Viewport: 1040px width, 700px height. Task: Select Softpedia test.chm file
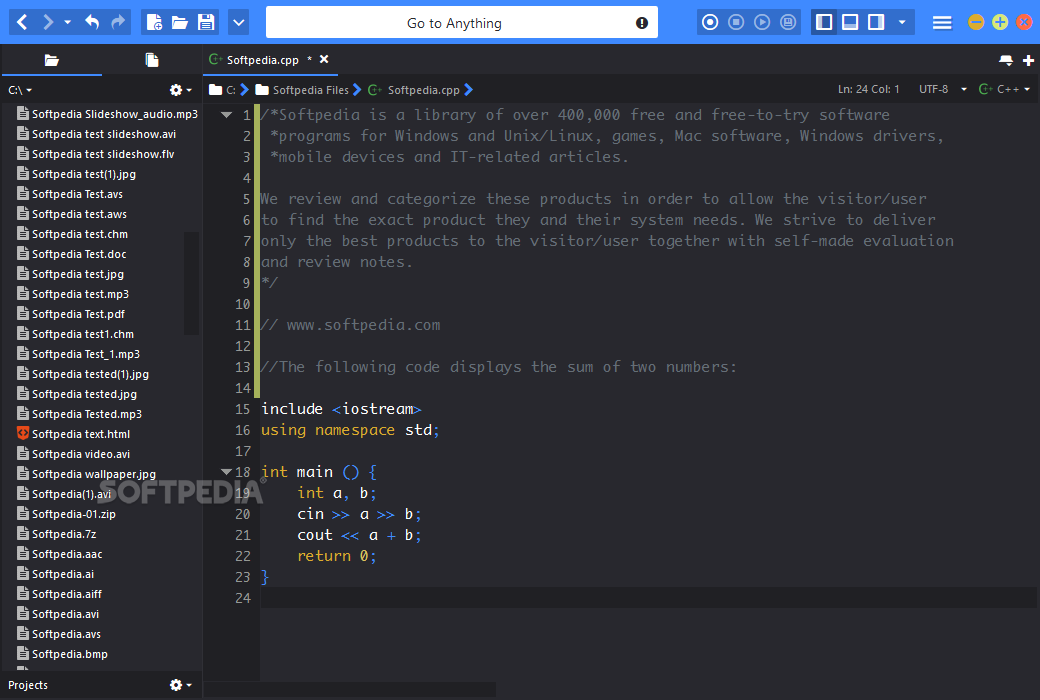tap(72, 234)
